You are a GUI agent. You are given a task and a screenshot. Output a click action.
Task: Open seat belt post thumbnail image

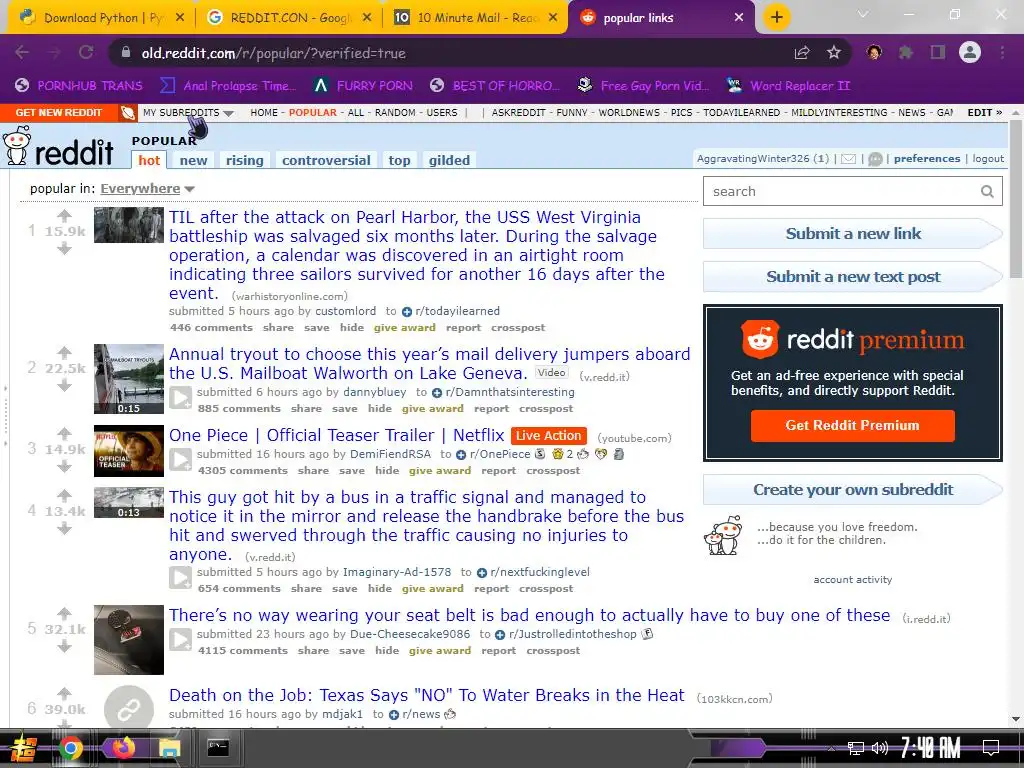(x=129, y=639)
